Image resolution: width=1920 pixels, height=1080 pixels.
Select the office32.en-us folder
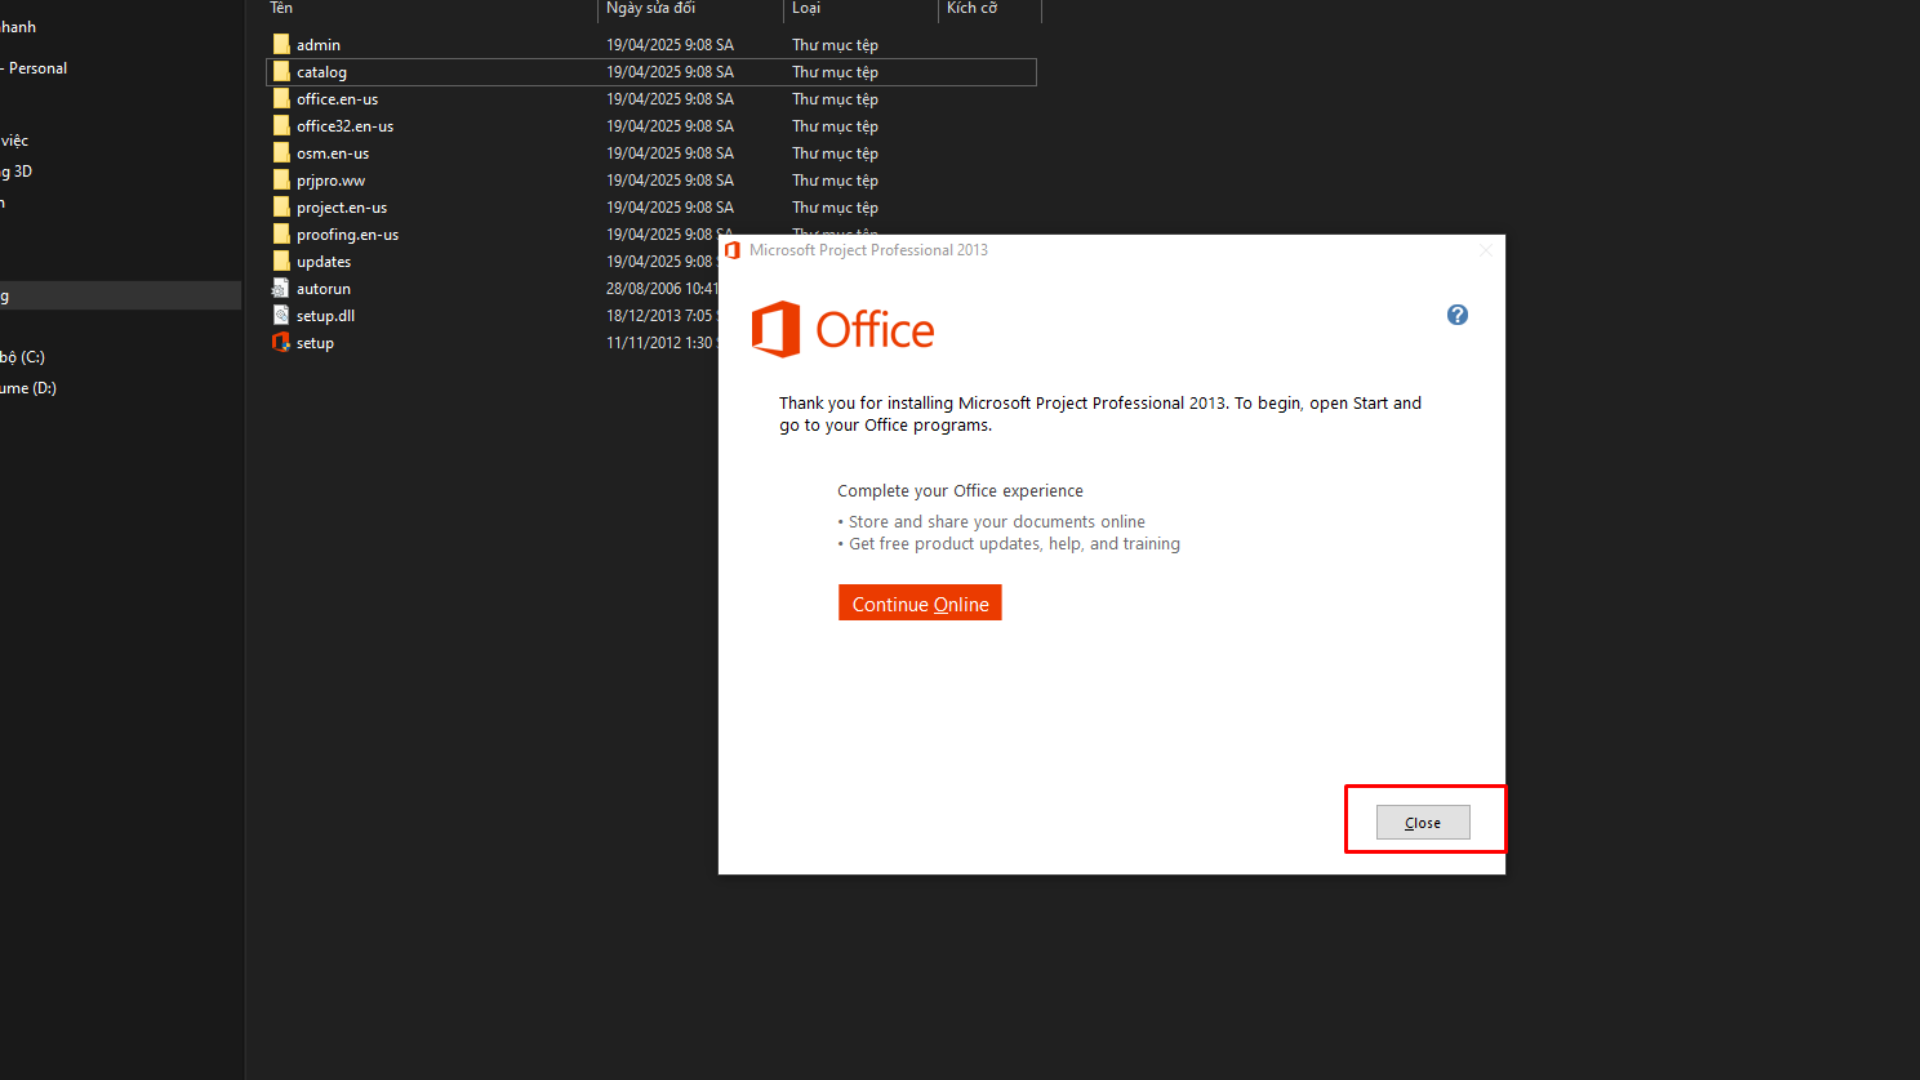(x=344, y=126)
